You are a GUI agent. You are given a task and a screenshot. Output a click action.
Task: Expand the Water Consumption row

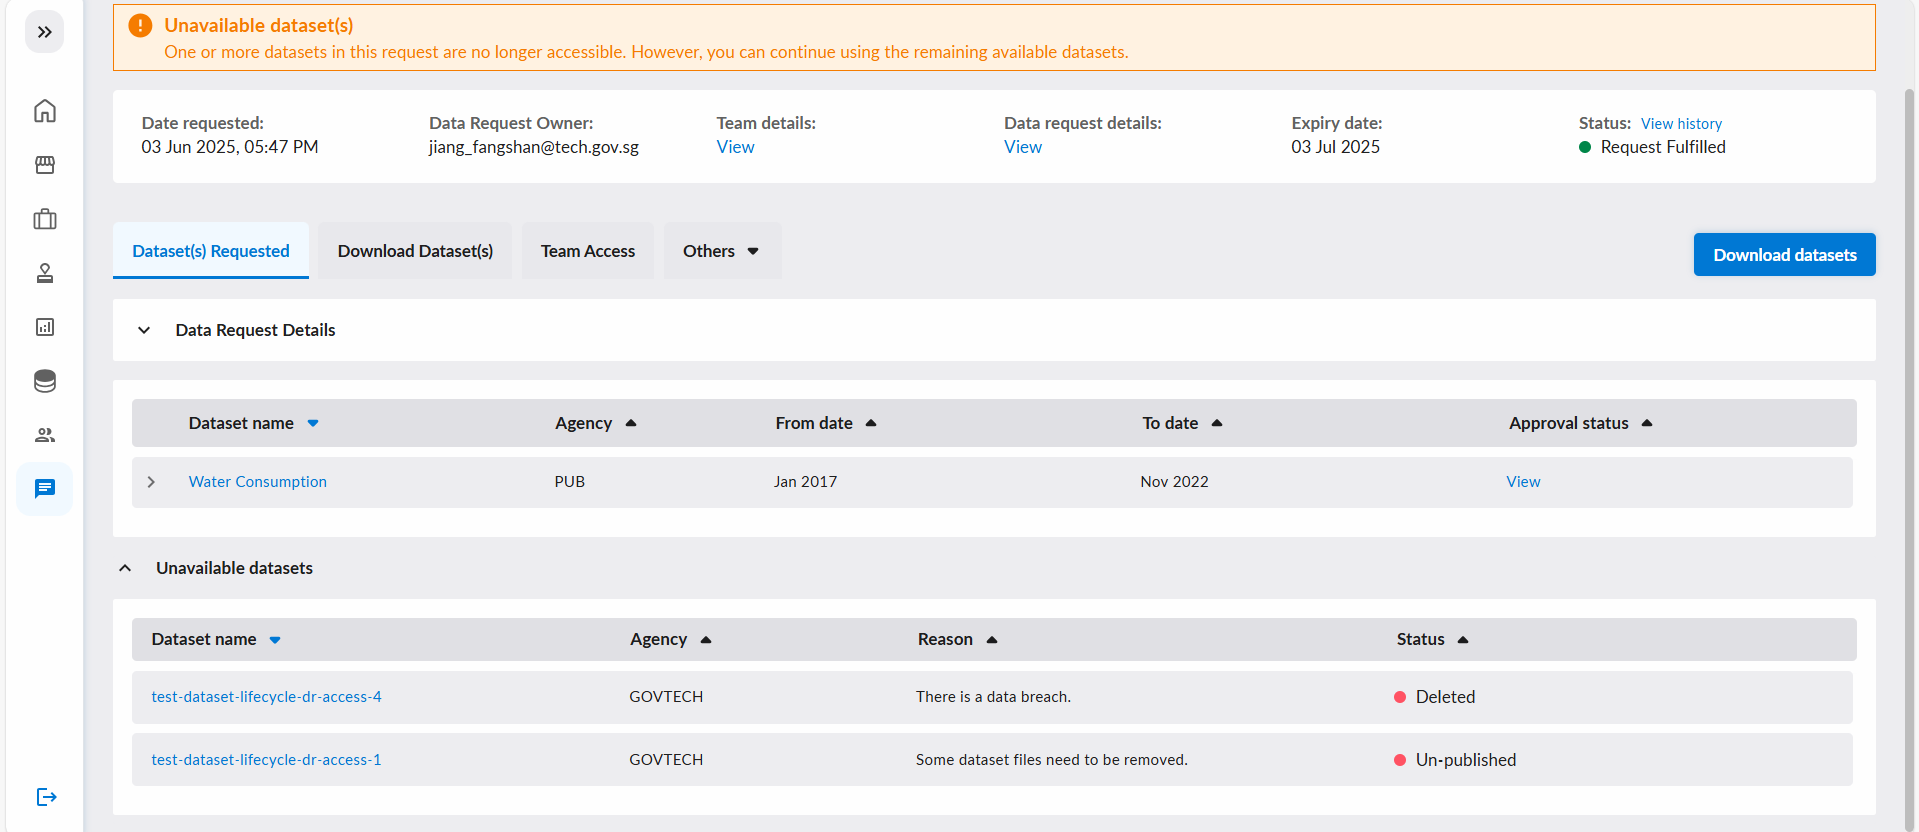point(151,482)
